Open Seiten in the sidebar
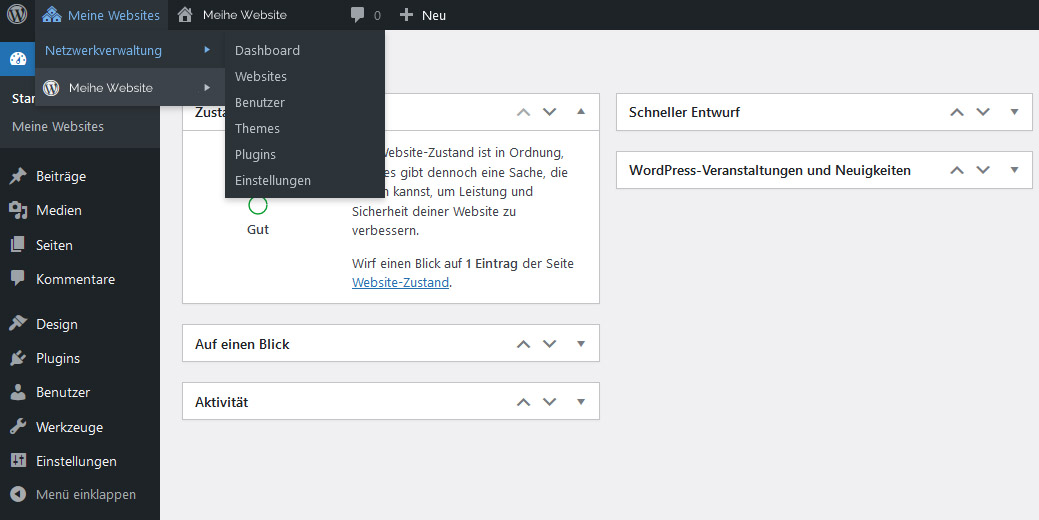The width and height of the screenshot is (1039, 520). coord(54,245)
